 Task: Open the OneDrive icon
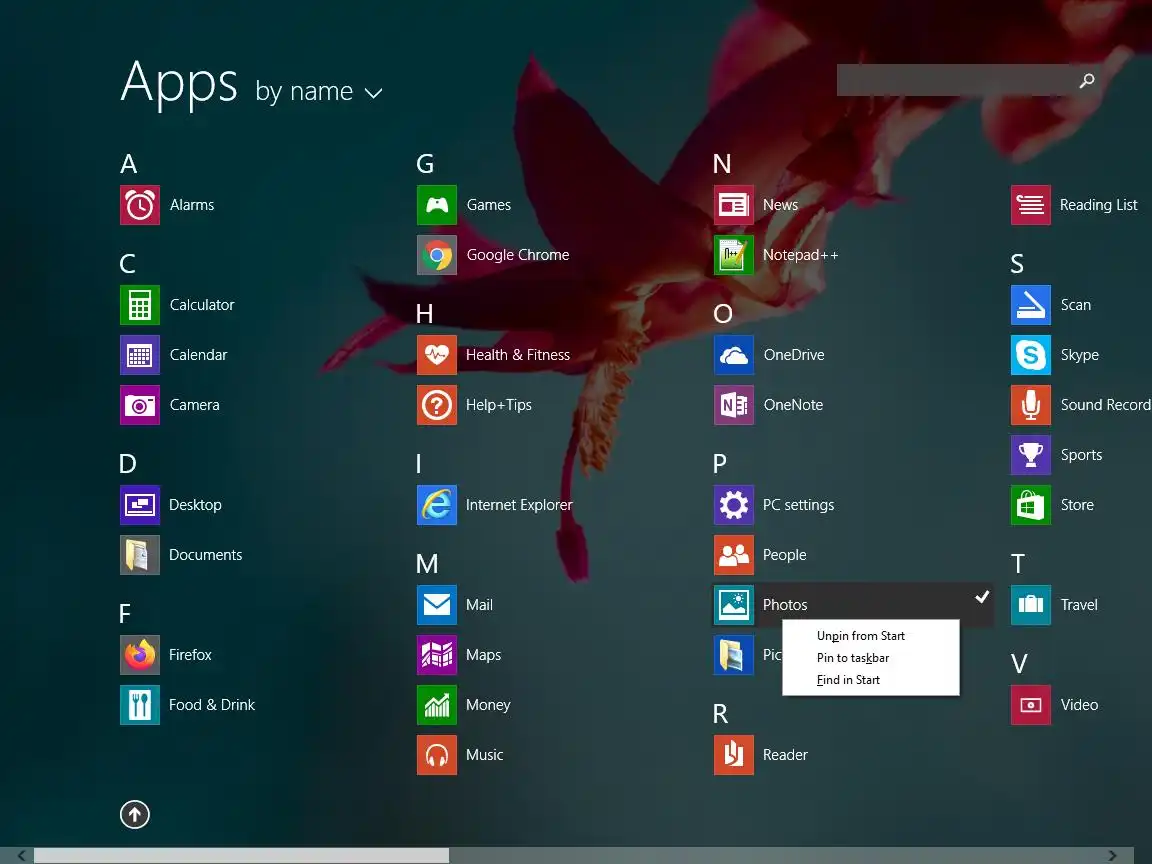click(733, 355)
